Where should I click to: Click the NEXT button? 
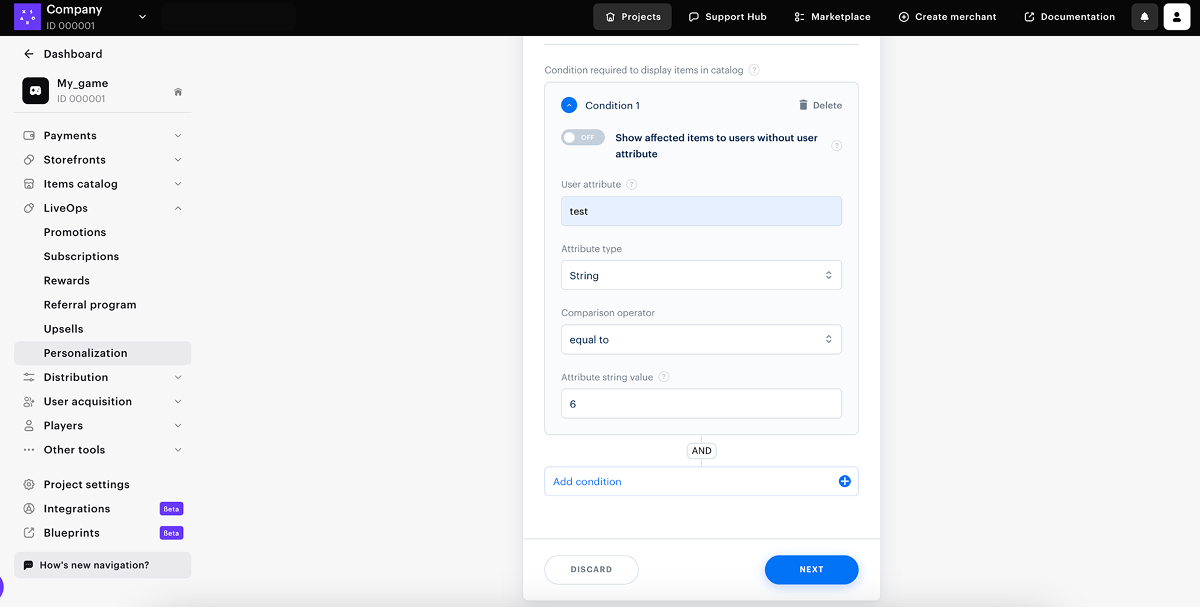(x=811, y=570)
